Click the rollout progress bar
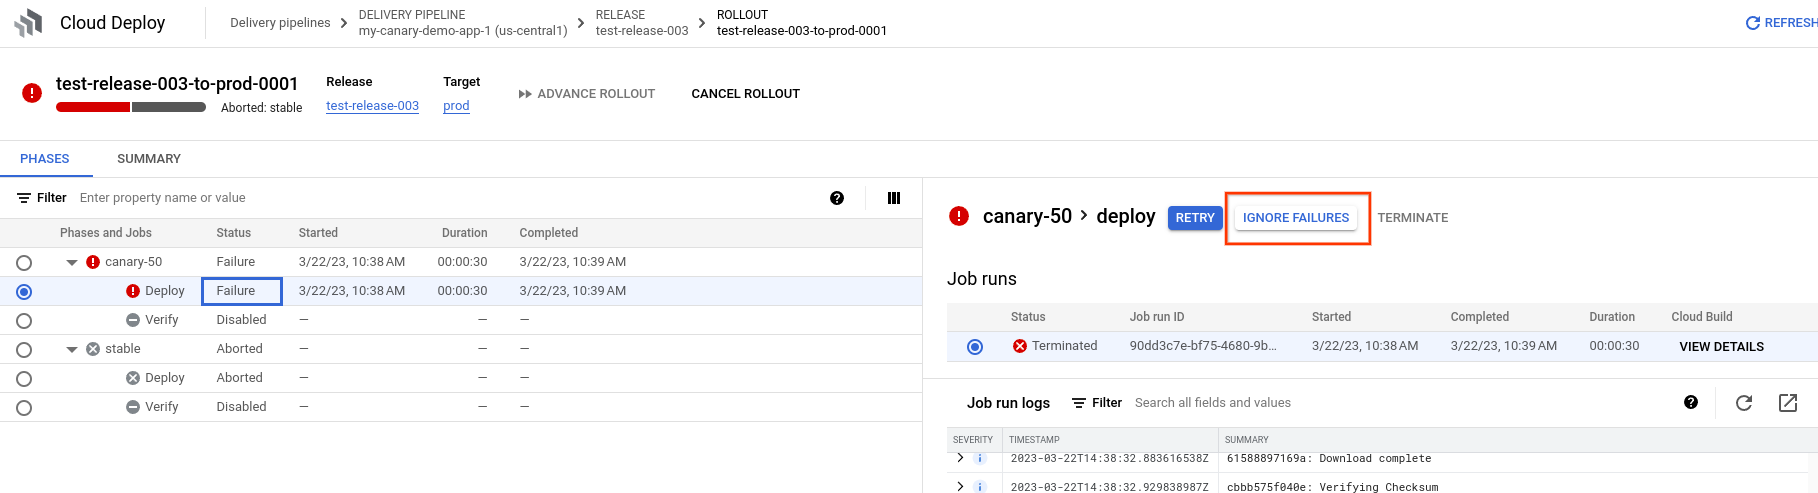Image resolution: width=1818 pixels, height=493 pixels. 131,107
